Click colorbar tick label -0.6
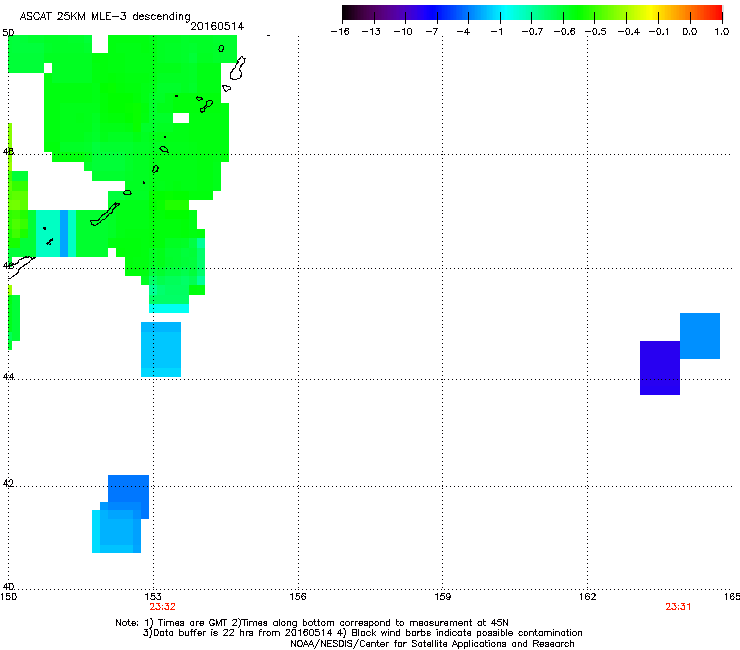The height and width of the screenshot is (650, 740). [x=564, y=32]
